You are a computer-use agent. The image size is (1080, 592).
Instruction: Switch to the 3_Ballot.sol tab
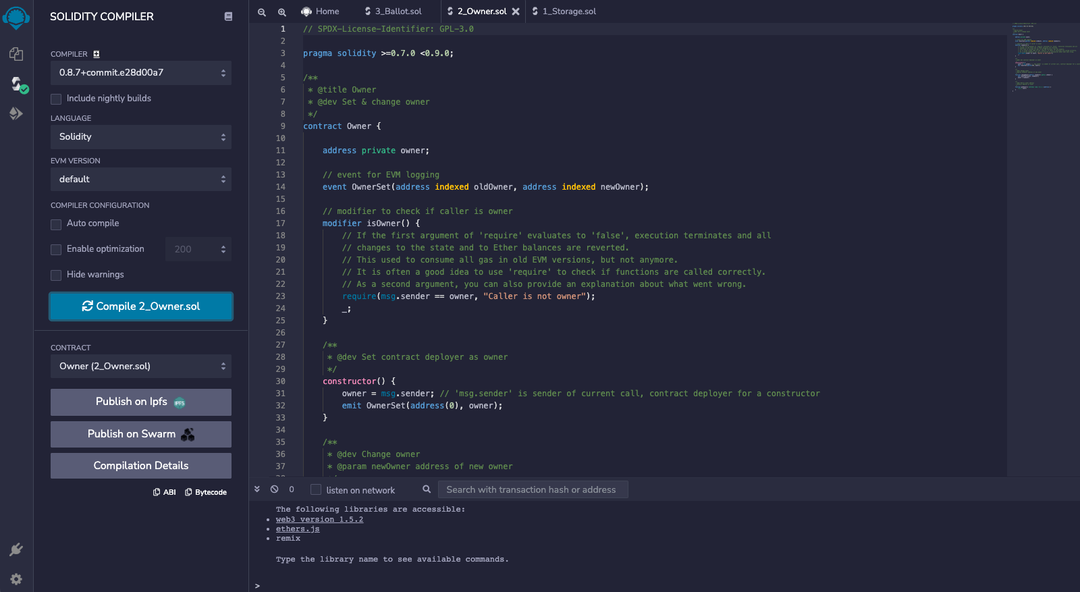397,12
